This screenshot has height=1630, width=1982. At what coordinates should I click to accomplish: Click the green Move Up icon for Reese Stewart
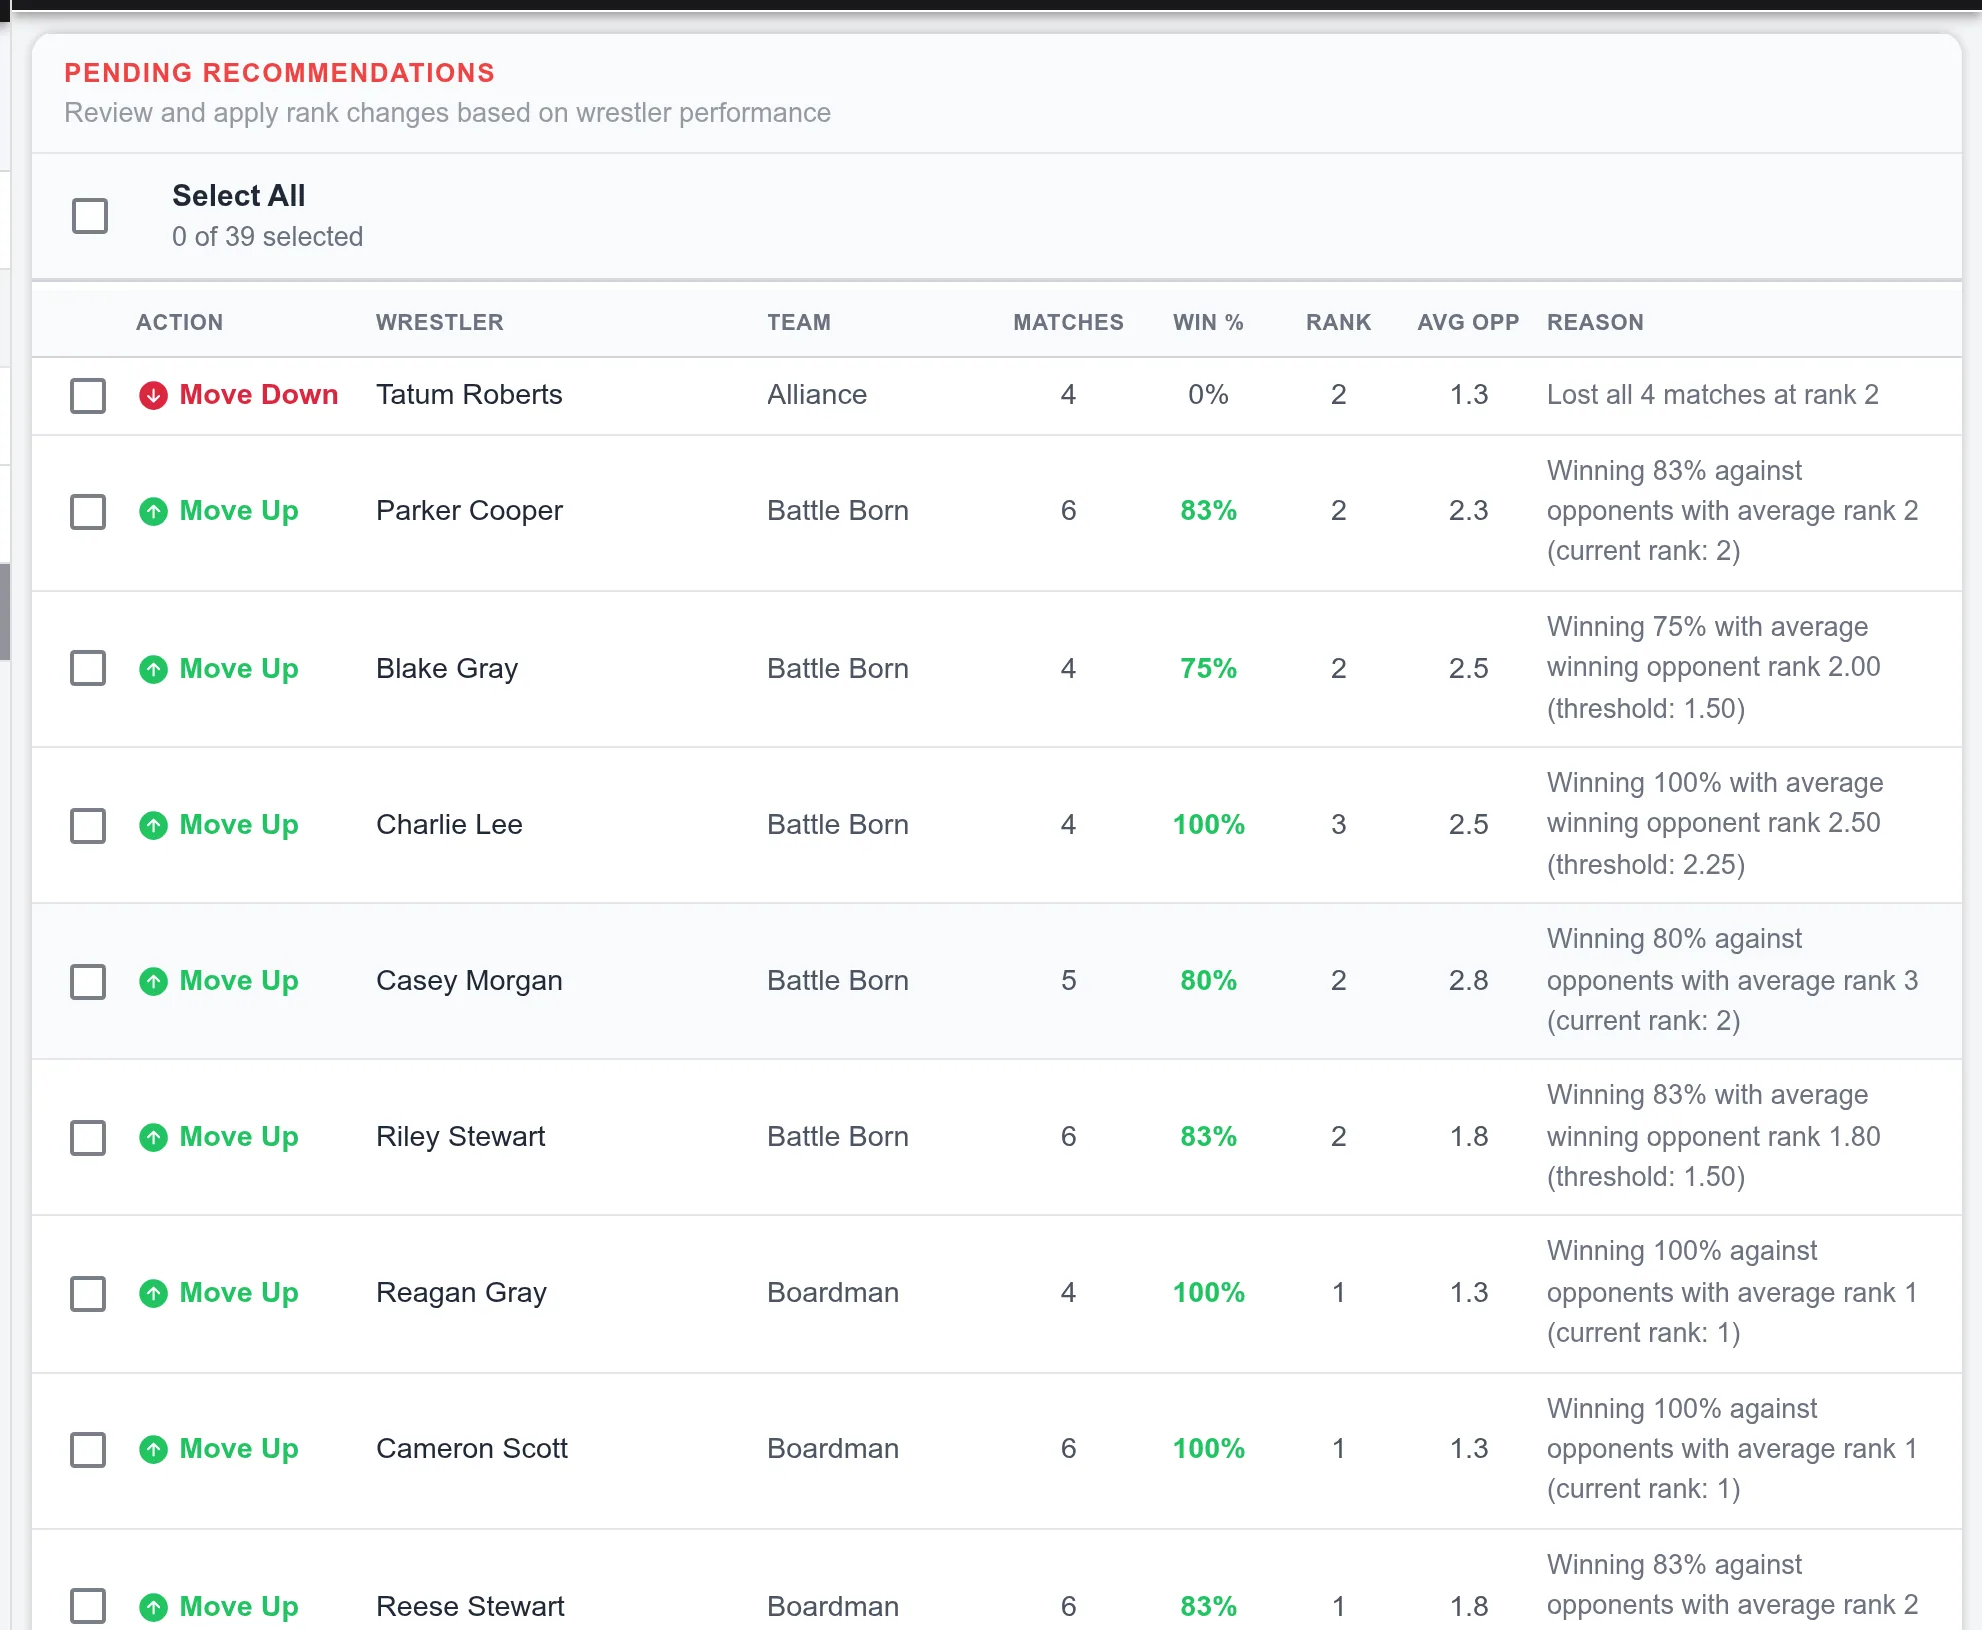click(x=153, y=1607)
